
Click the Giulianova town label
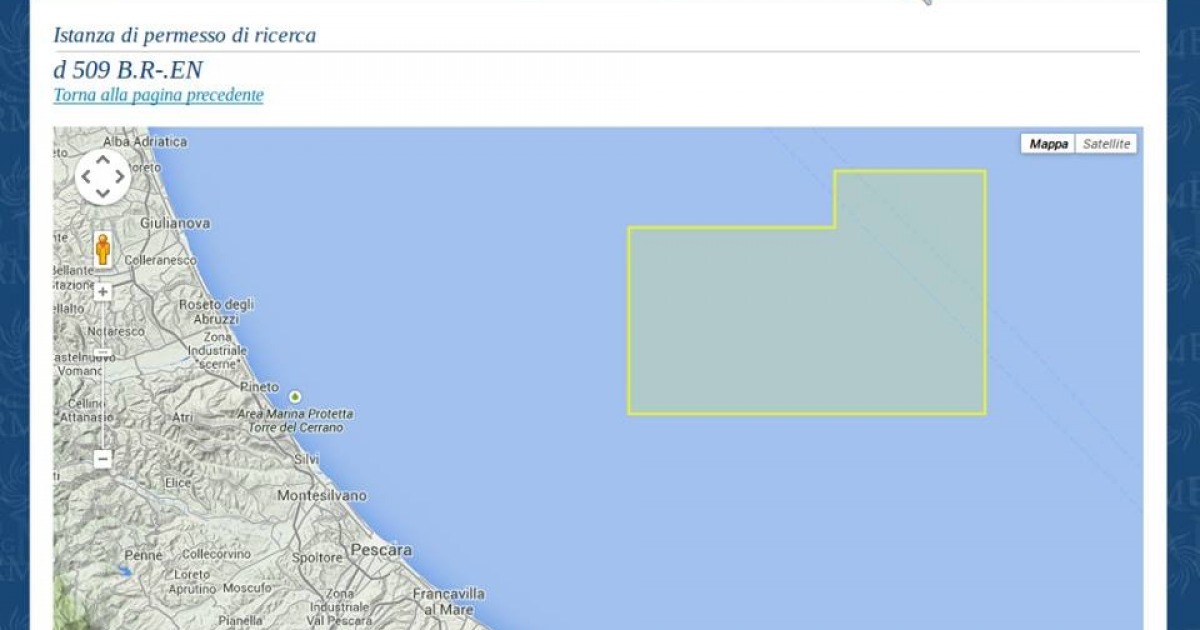176,223
